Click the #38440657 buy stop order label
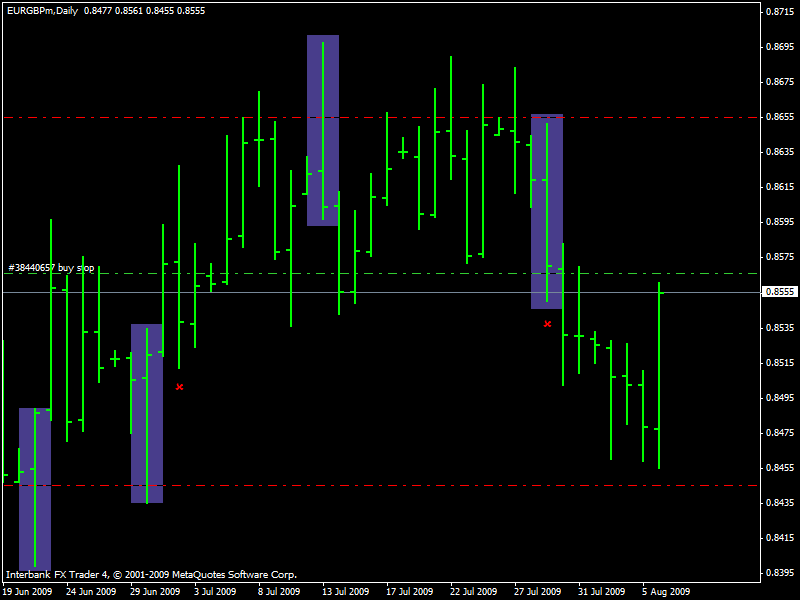The height and width of the screenshot is (600, 800). pyautogui.click(x=51, y=268)
